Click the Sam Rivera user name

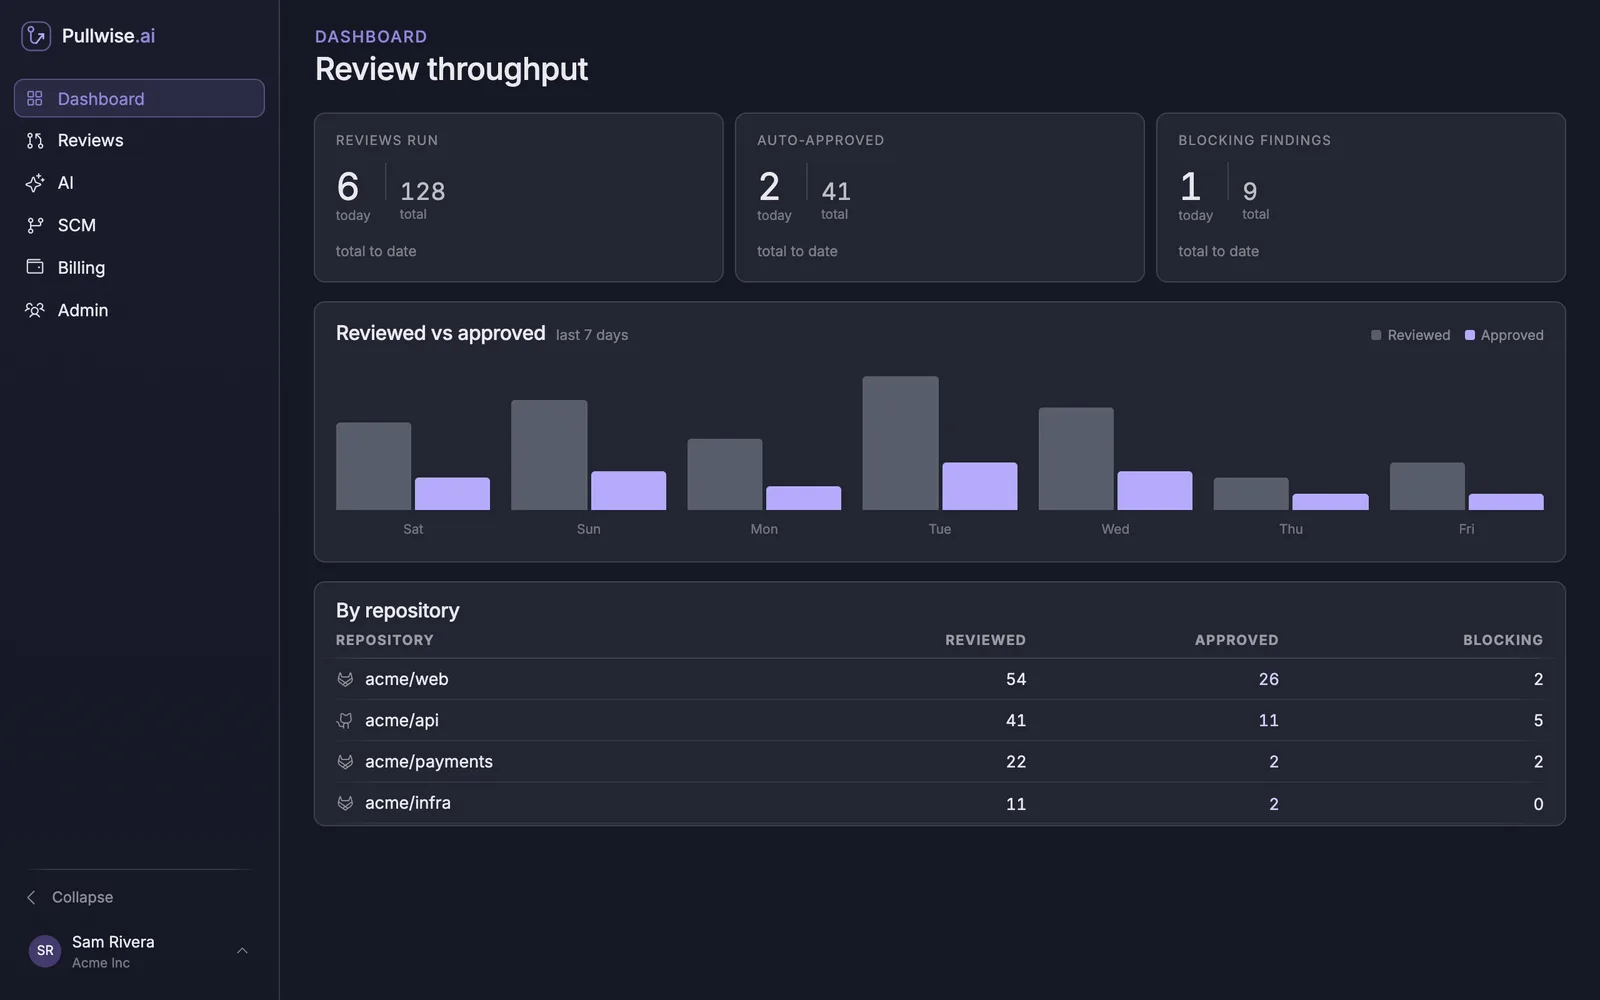coord(113,942)
